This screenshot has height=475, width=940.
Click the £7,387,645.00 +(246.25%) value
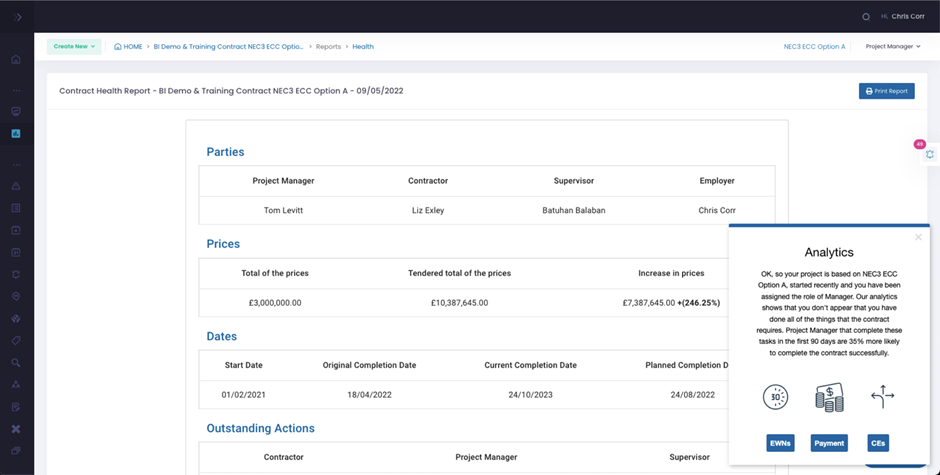click(x=671, y=303)
